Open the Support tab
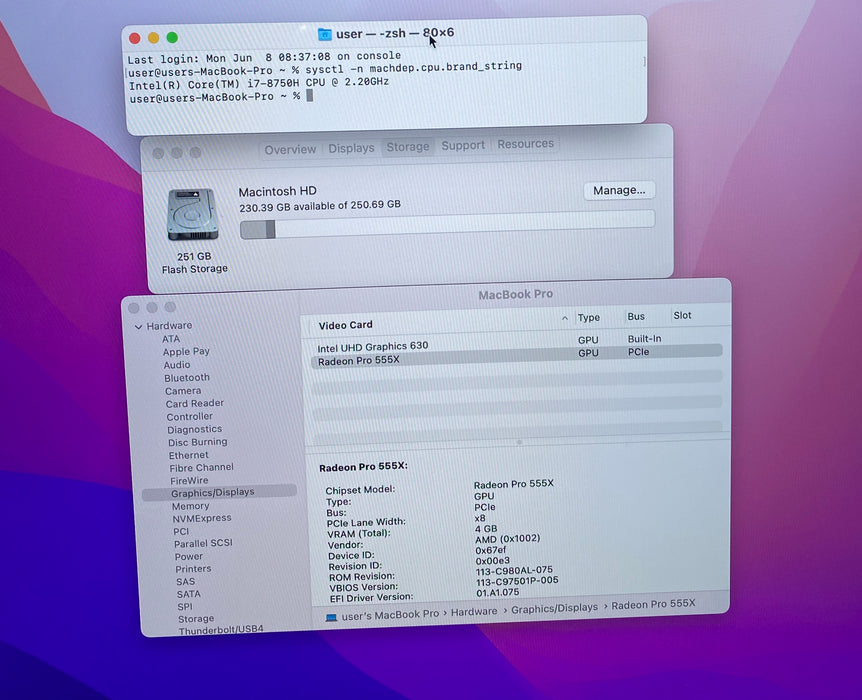Image resolution: width=862 pixels, height=700 pixels. (x=463, y=145)
